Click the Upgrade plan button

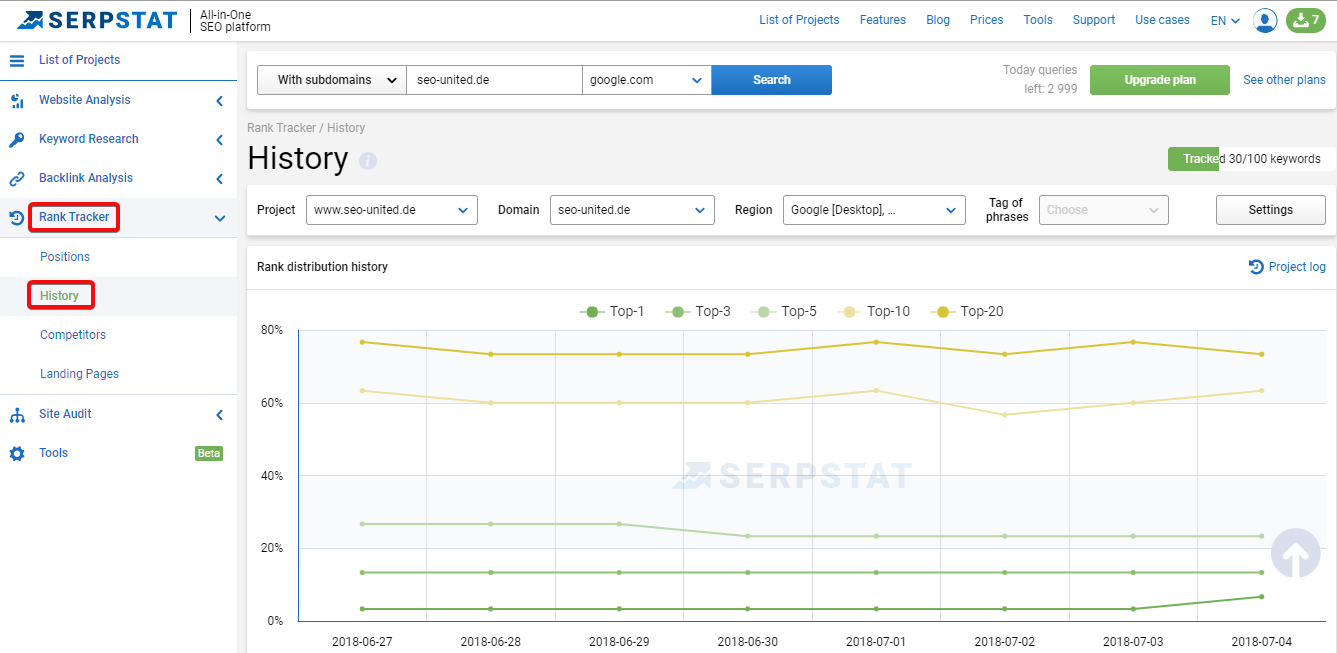[x=1160, y=80]
